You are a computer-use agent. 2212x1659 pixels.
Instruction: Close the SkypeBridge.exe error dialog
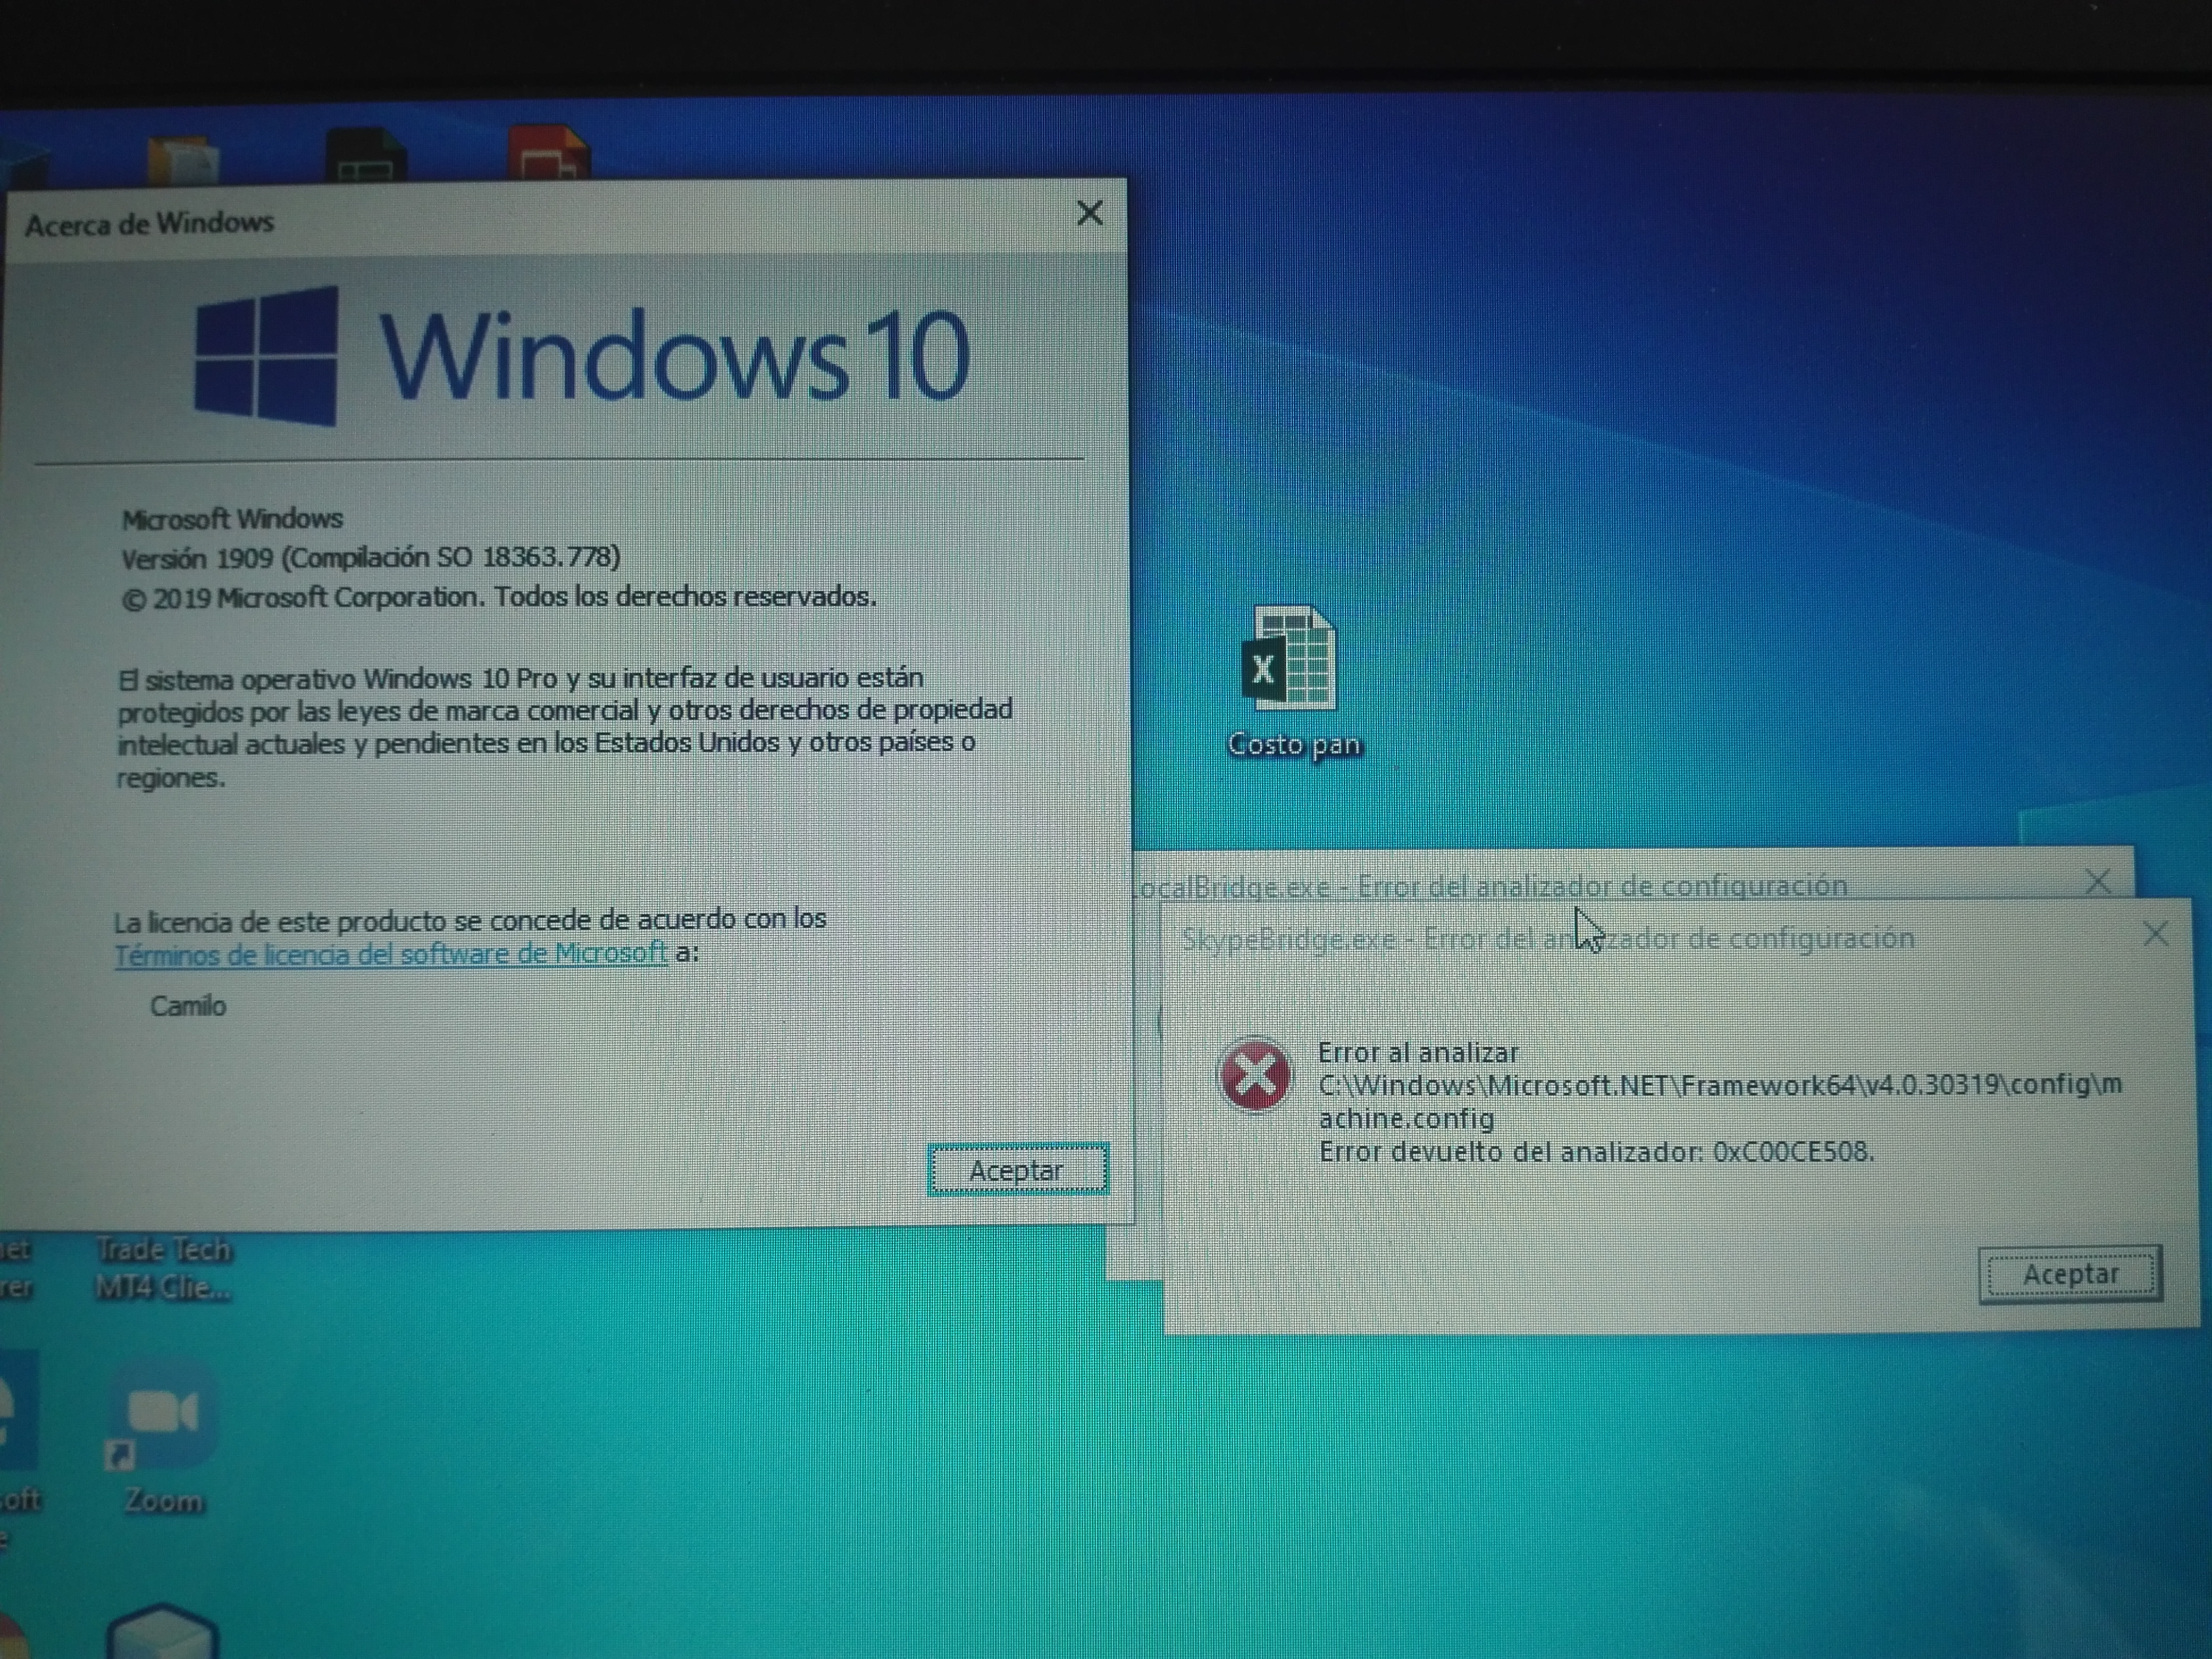(x=2156, y=935)
